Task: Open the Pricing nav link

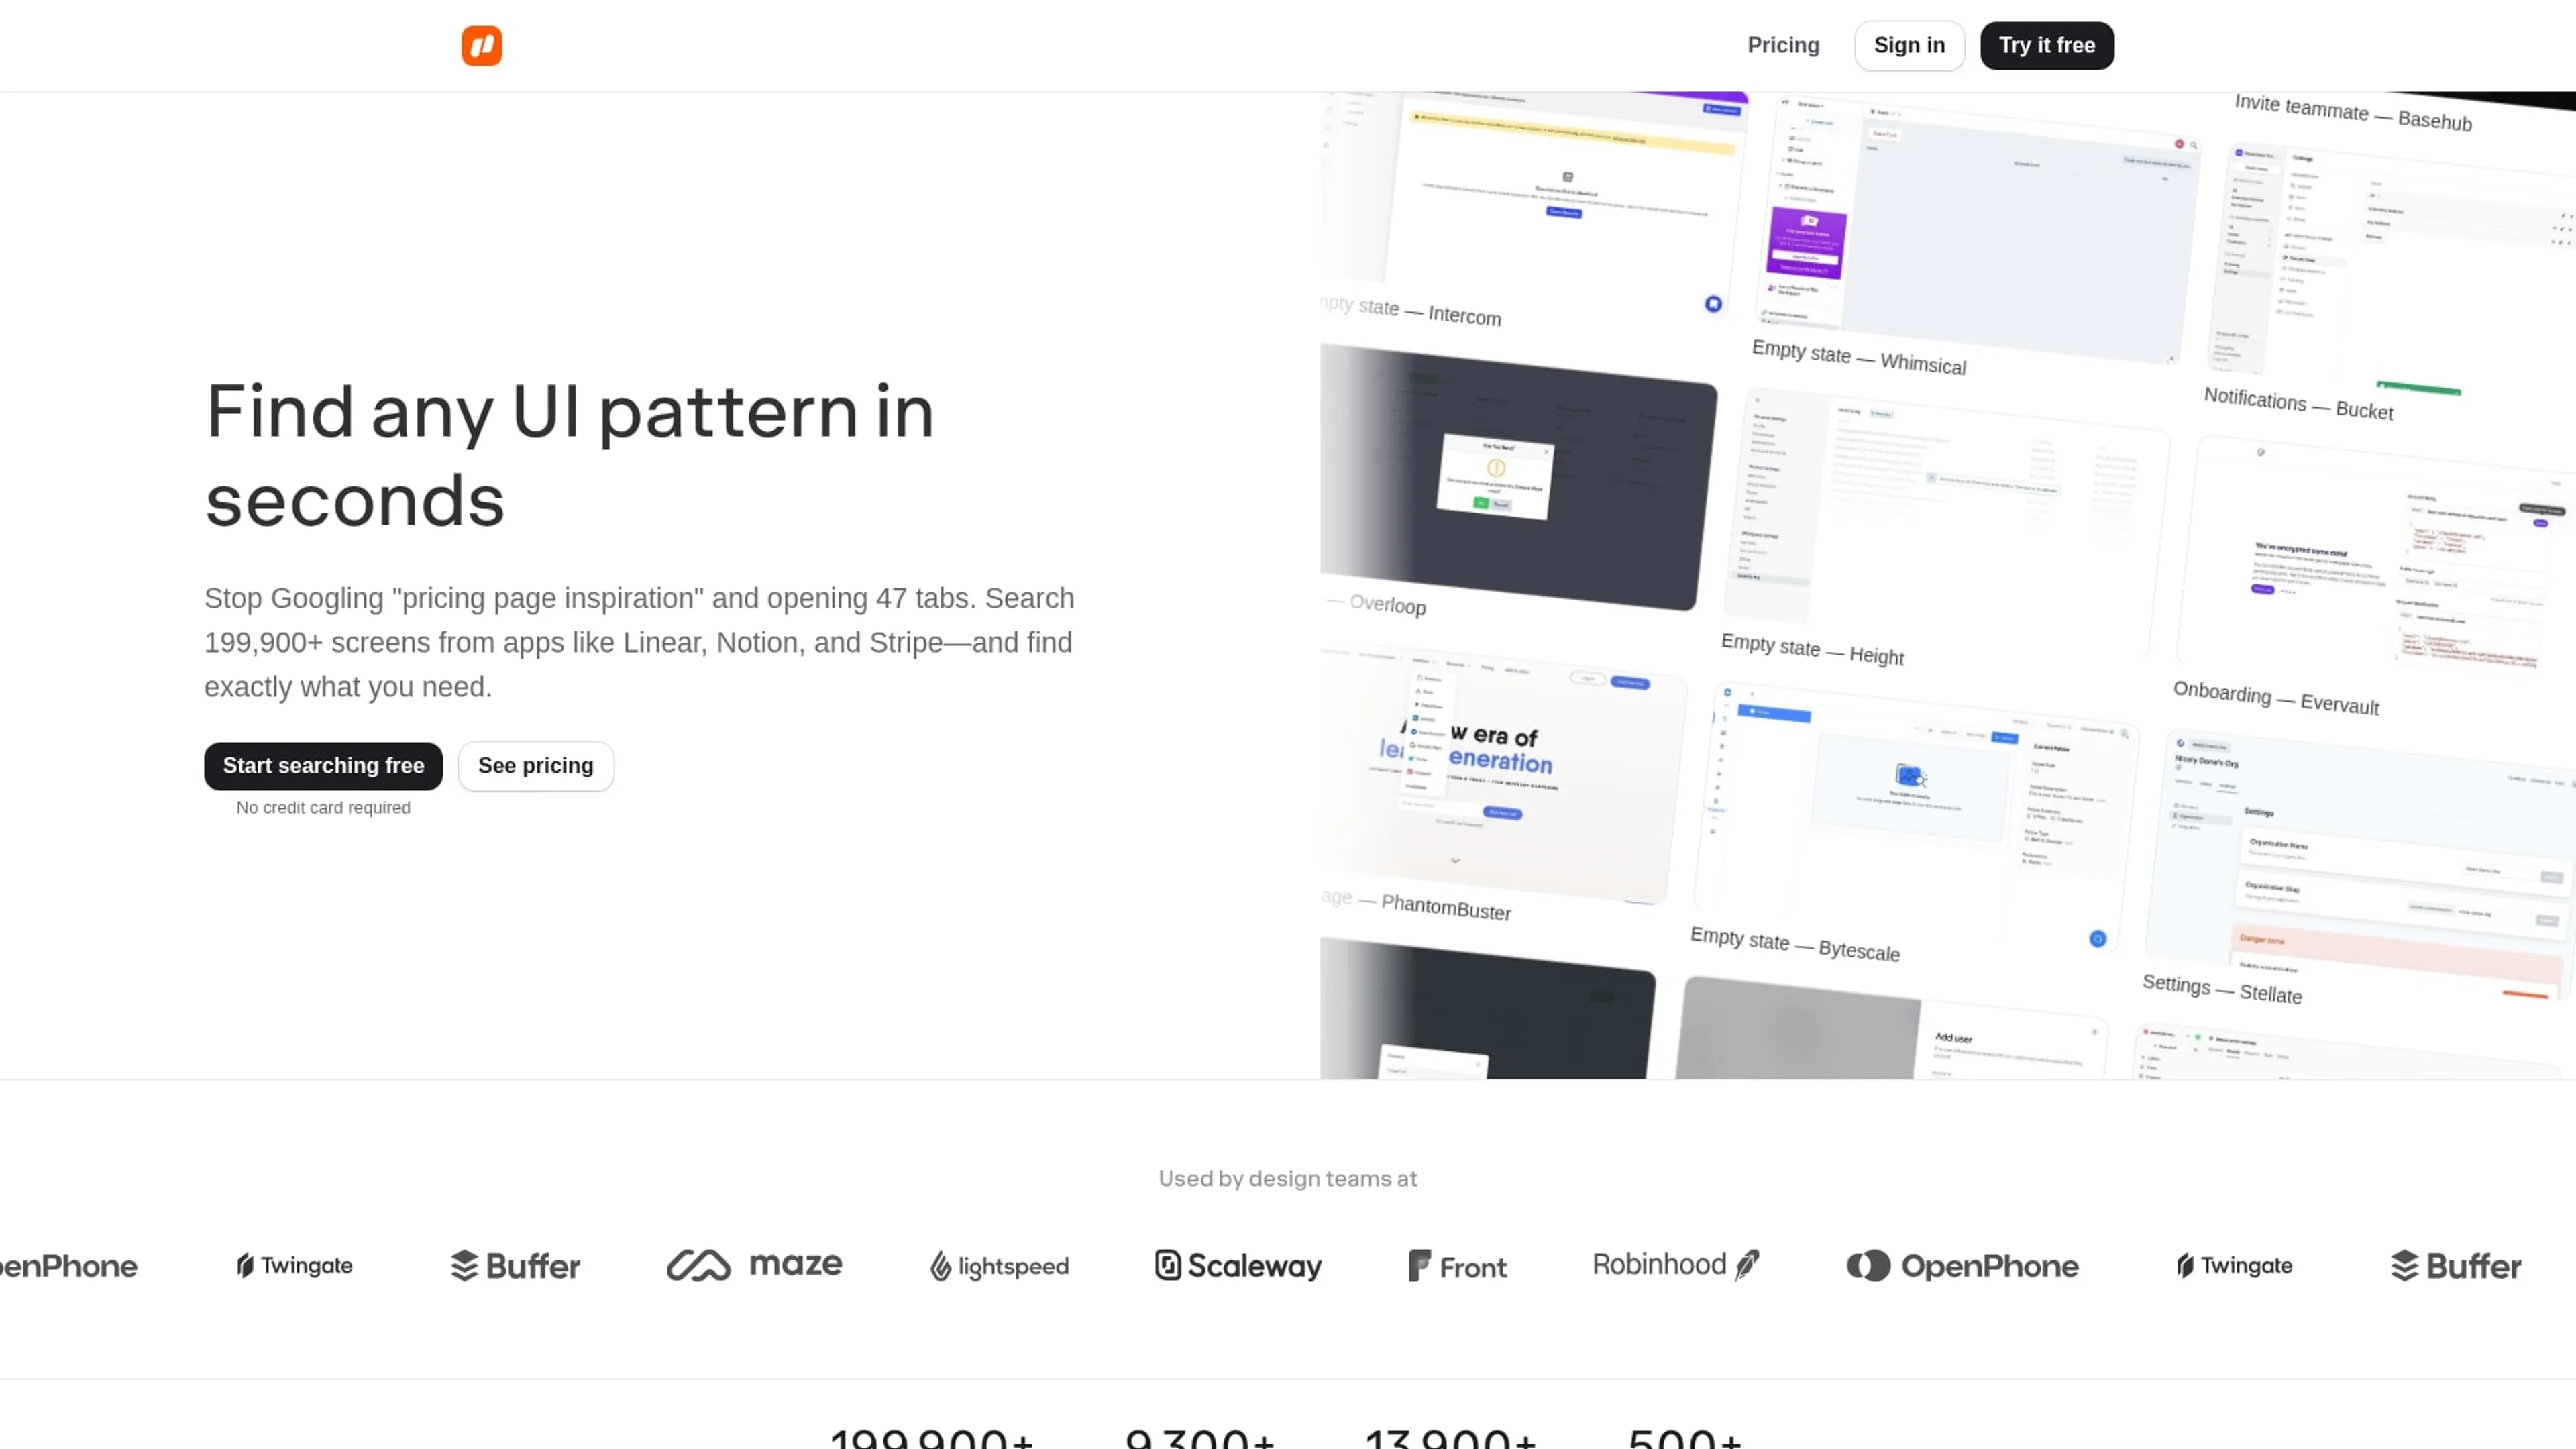Action: click(1783, 45)
